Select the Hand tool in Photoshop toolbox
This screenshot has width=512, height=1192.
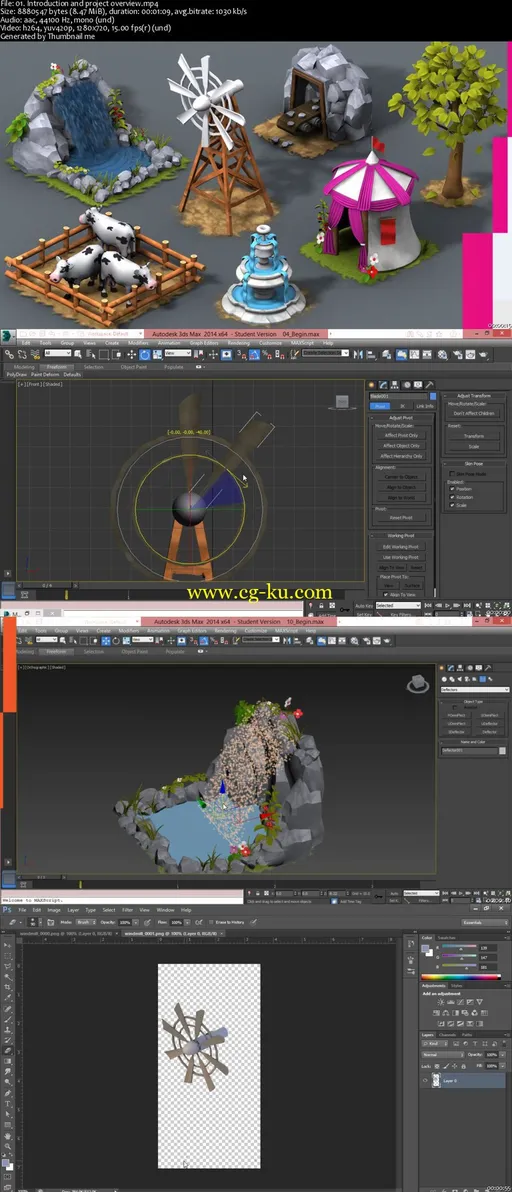(x=8, y=1136)
